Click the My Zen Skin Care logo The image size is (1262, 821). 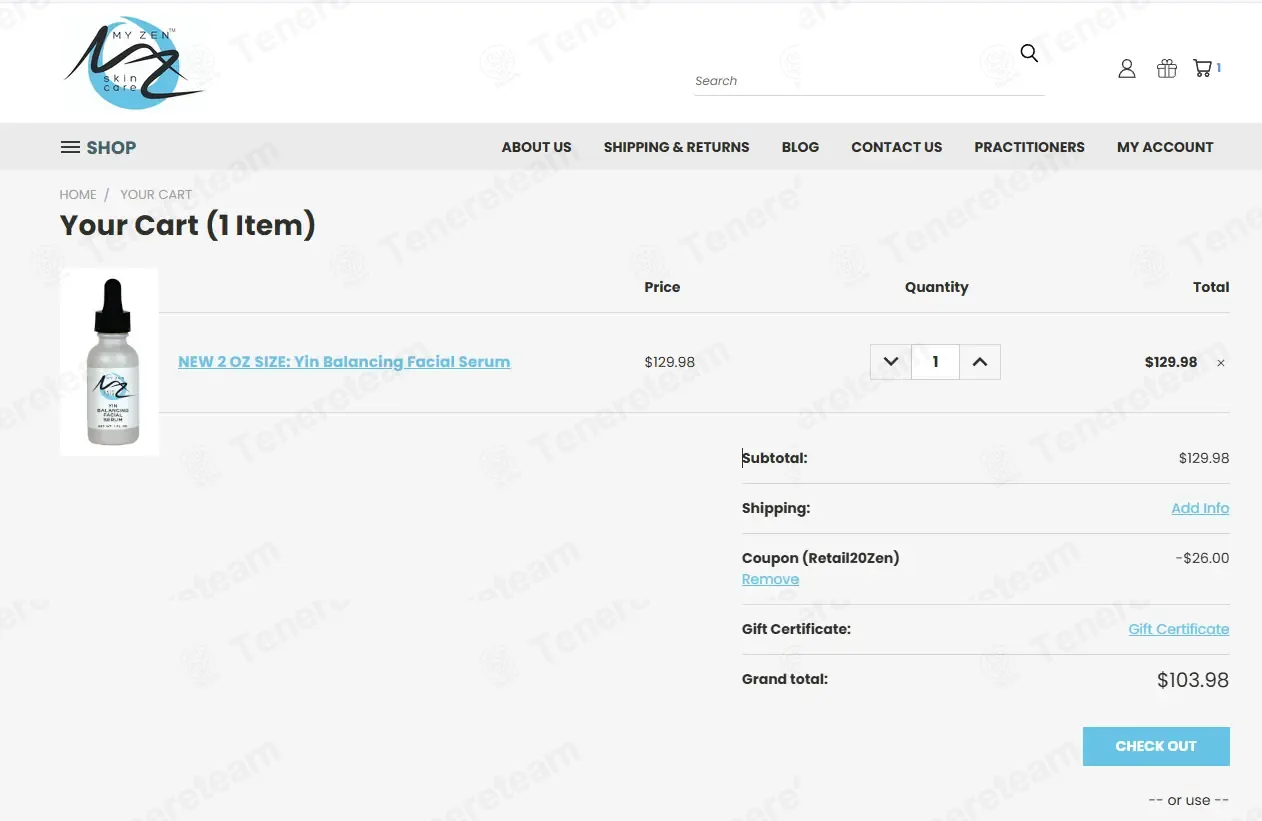[x=134, y=63]
